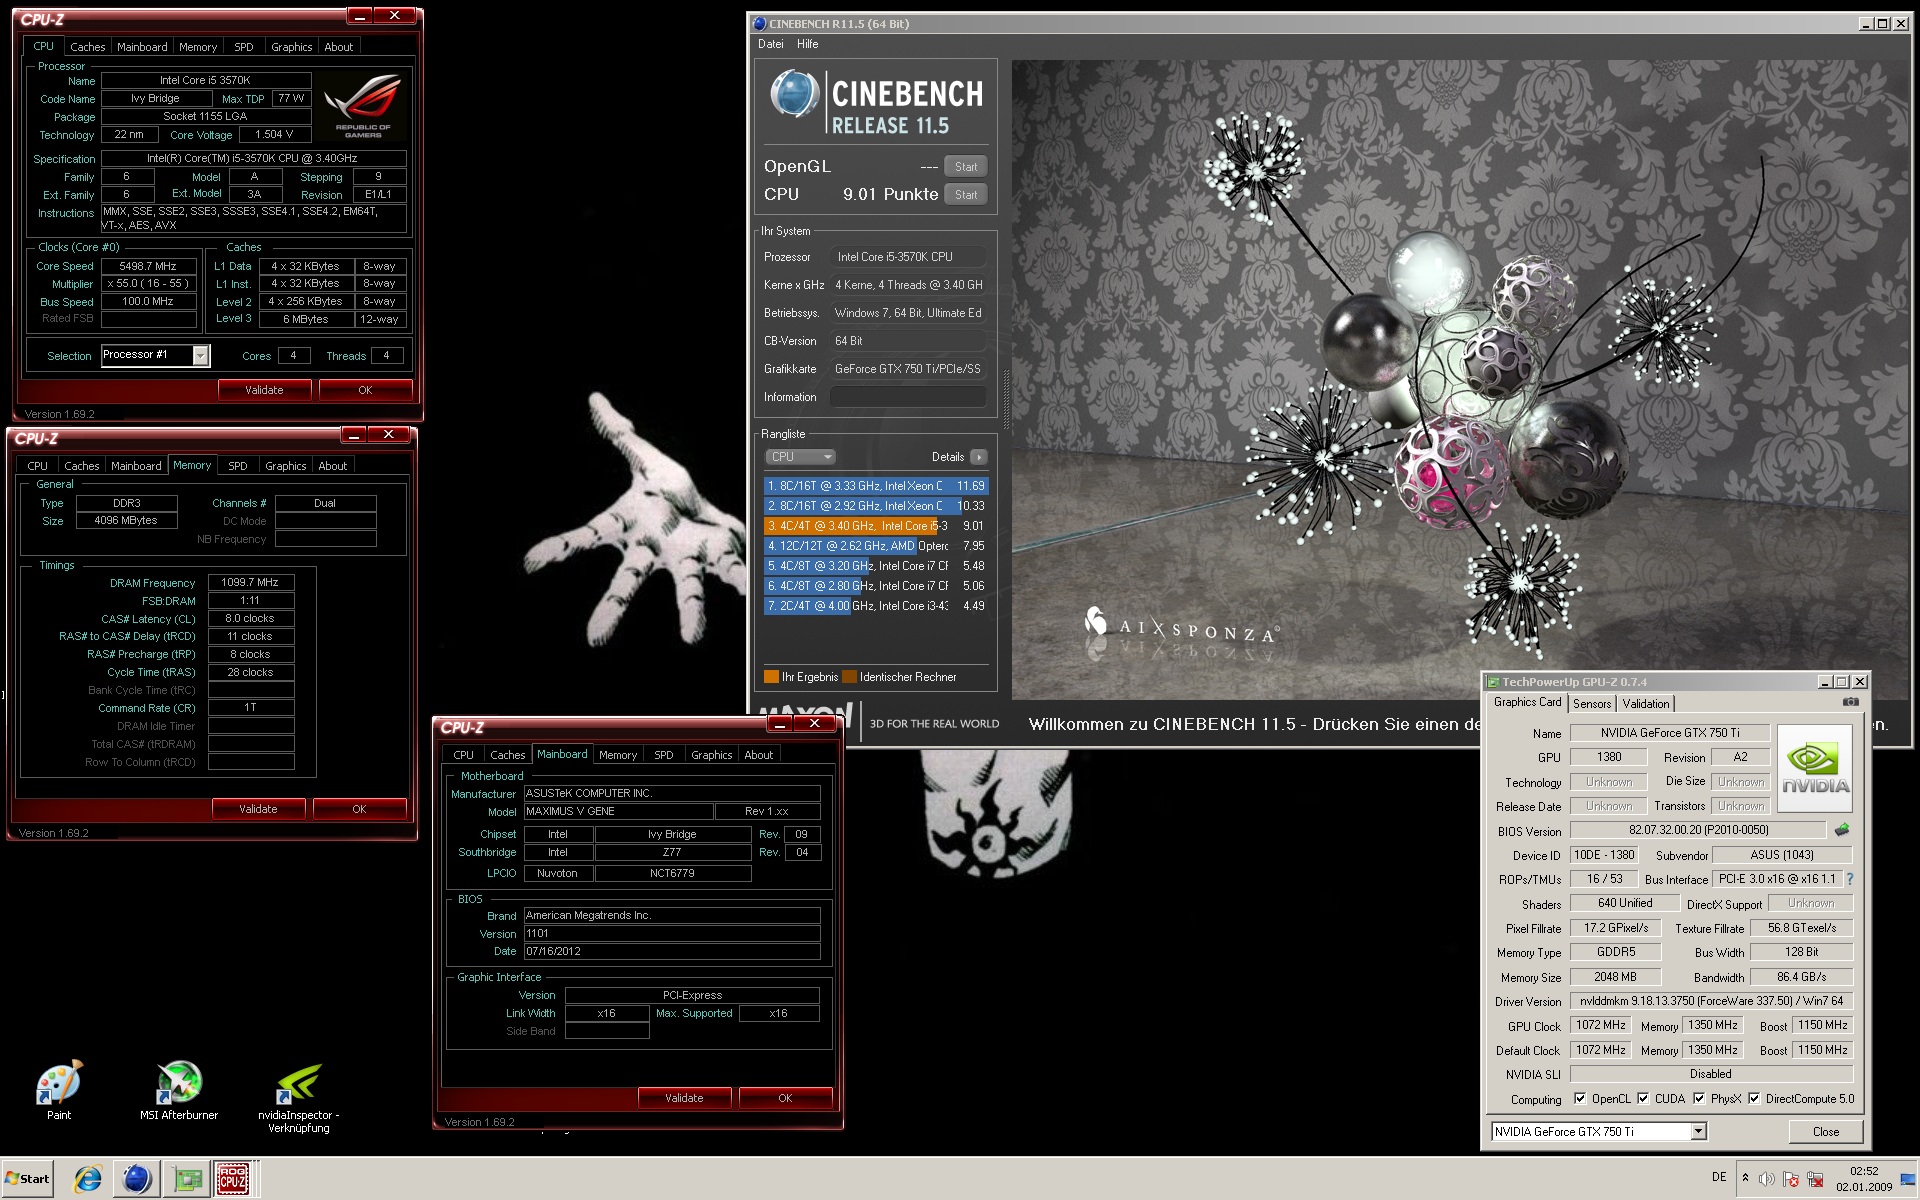Select ranking row 3 Intel Core i5 result
This screenshot has width=1920, height=1200.
(x=876, y=526)
